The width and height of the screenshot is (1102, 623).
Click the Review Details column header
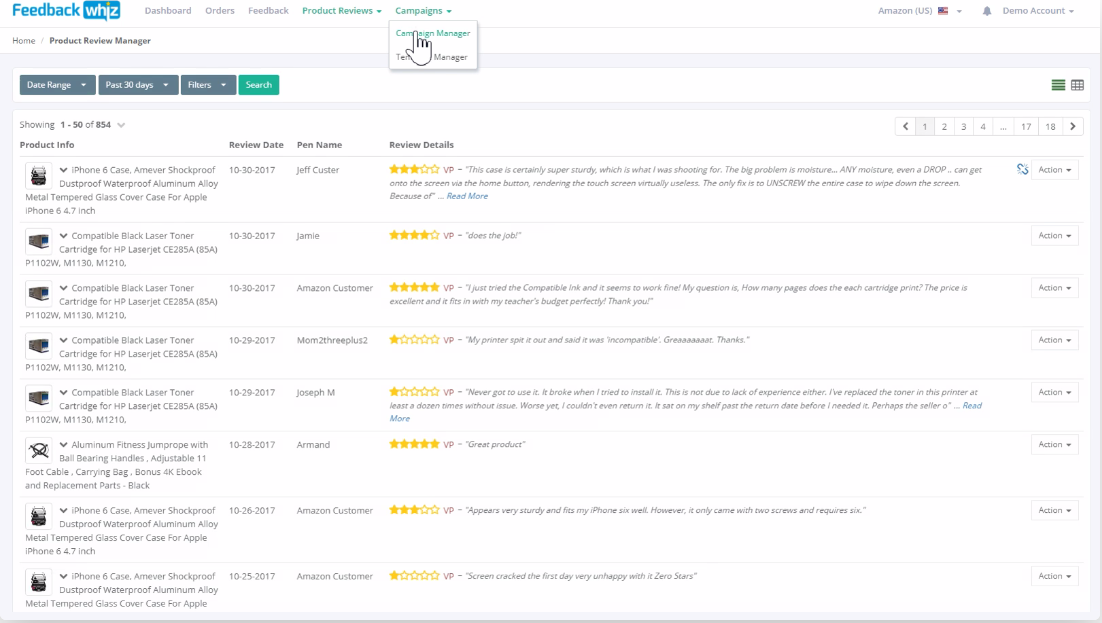tap(422, 145)
